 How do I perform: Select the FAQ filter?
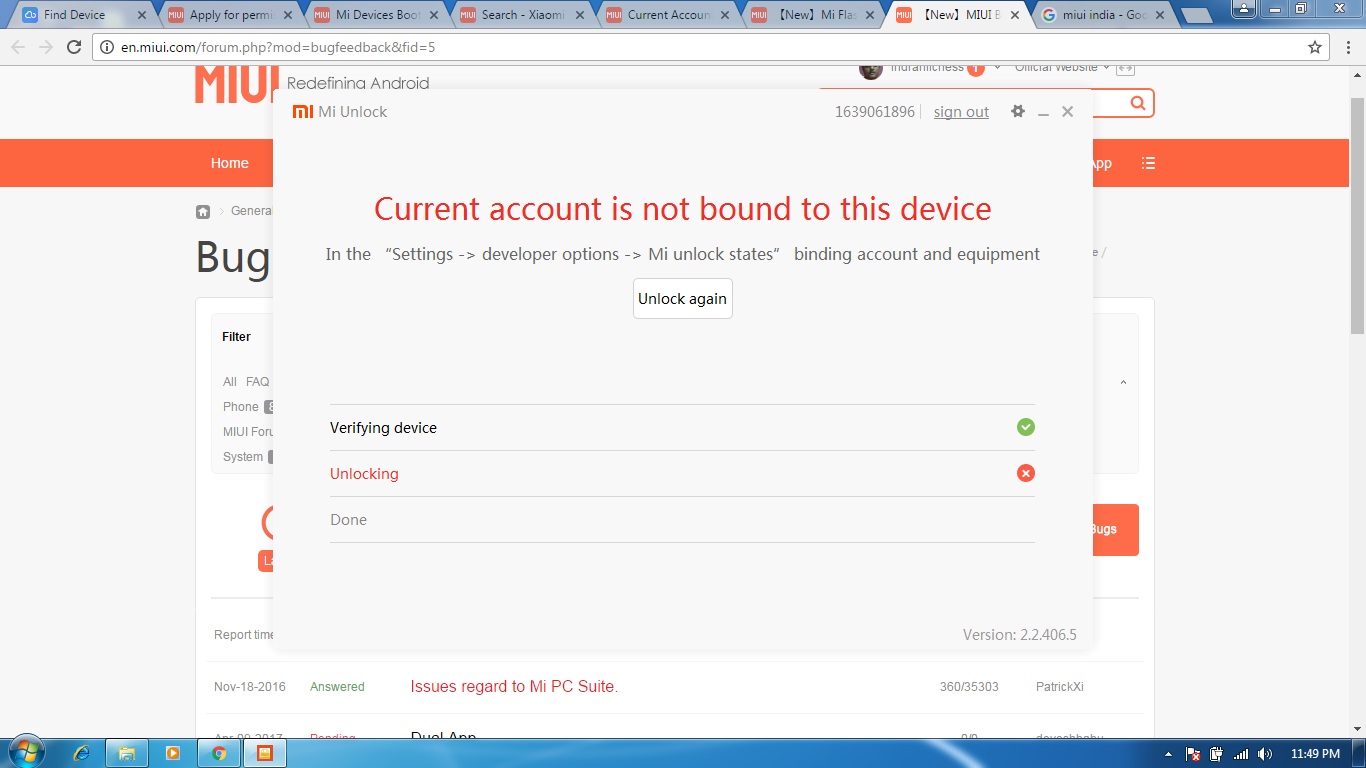[x=258, y=382]
